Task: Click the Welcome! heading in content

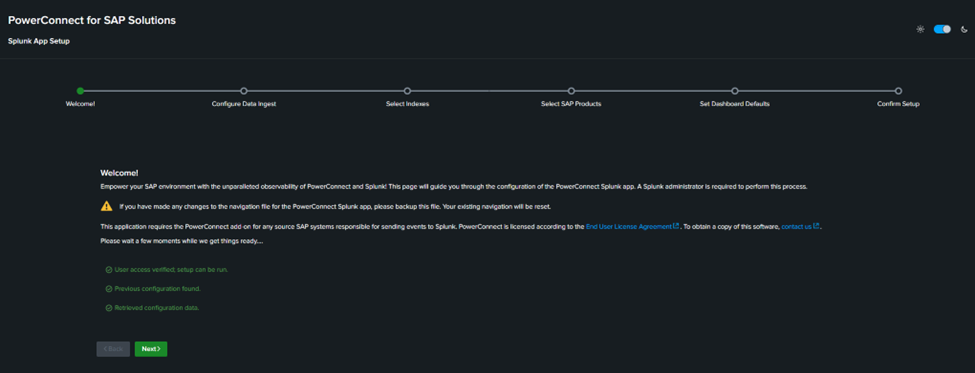Action: pyautogui.click(x=119, y=173)
